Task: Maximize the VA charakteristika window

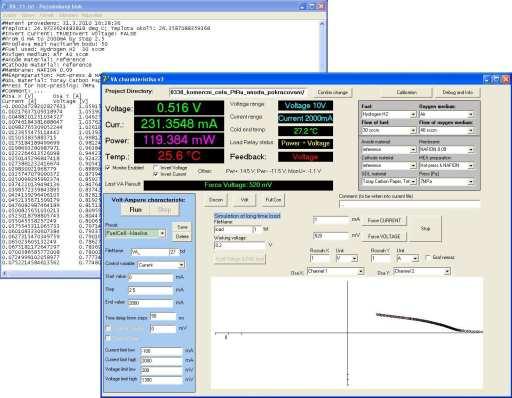Action: click(496, 79)
